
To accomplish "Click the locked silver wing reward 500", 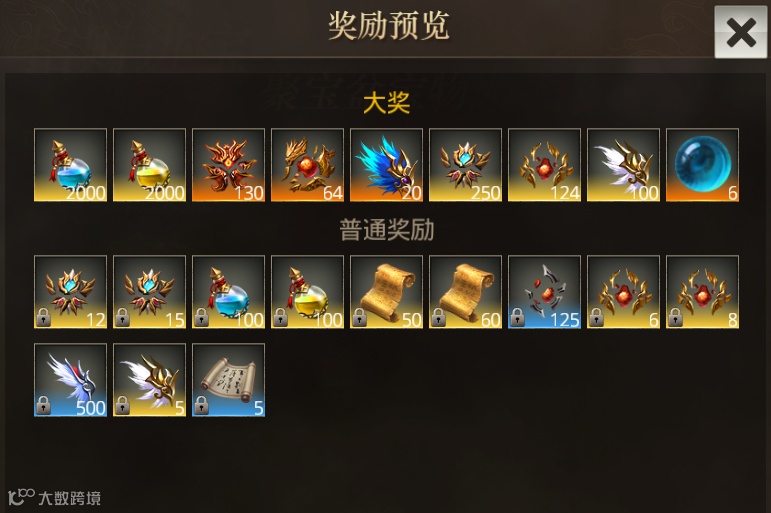I will [70, 380].
